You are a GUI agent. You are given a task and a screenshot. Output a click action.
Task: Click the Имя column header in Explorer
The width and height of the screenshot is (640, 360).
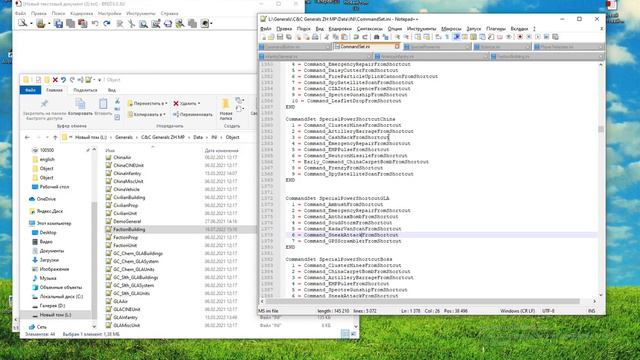[x=110, y=151]
